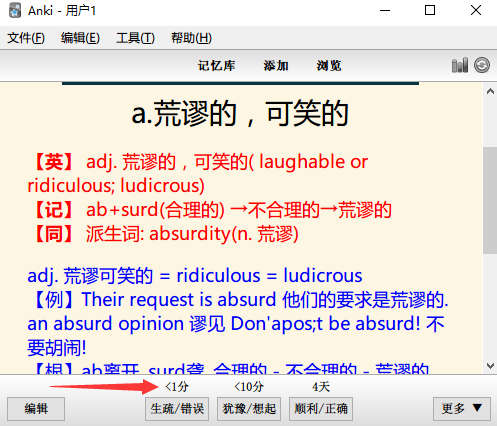
Task: Open the 编辑(E) menu in menu bar
Action: [x=80, y=38]
